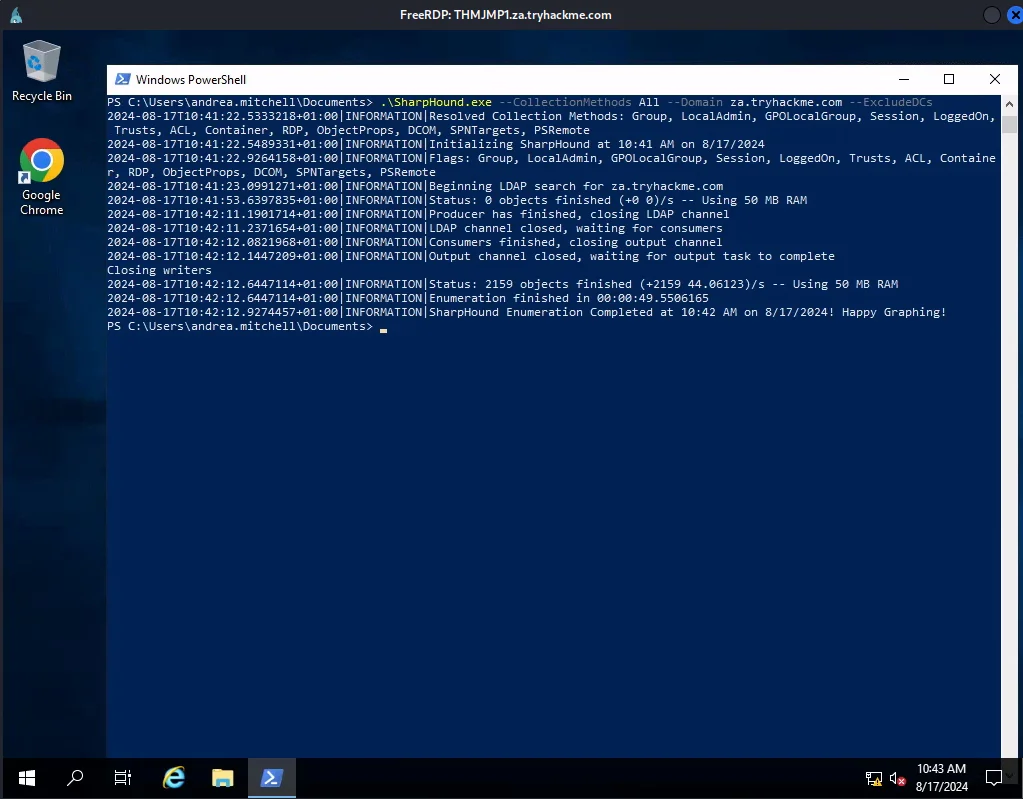Click the FreeRDP window title text
This screenshot has height=799, width=1023.
506,15
